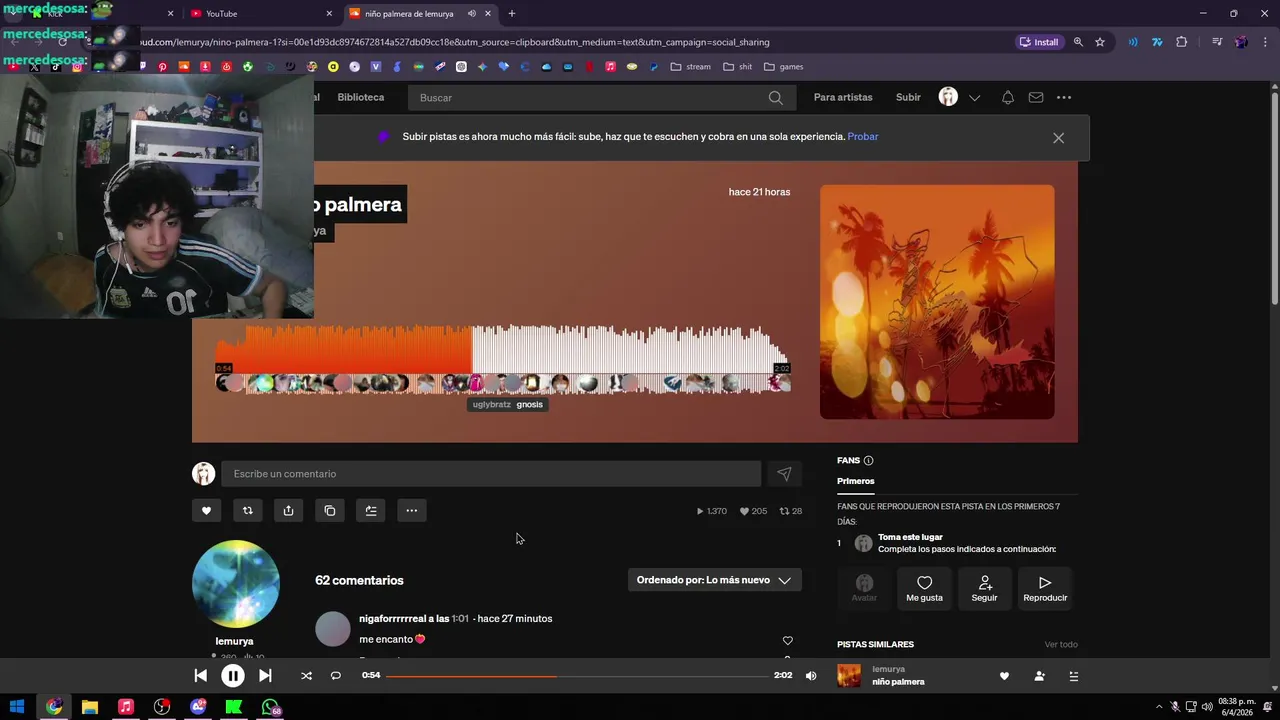
Task: Expand the profile avatar dropdown chevron
Action: tap(975, 98)
